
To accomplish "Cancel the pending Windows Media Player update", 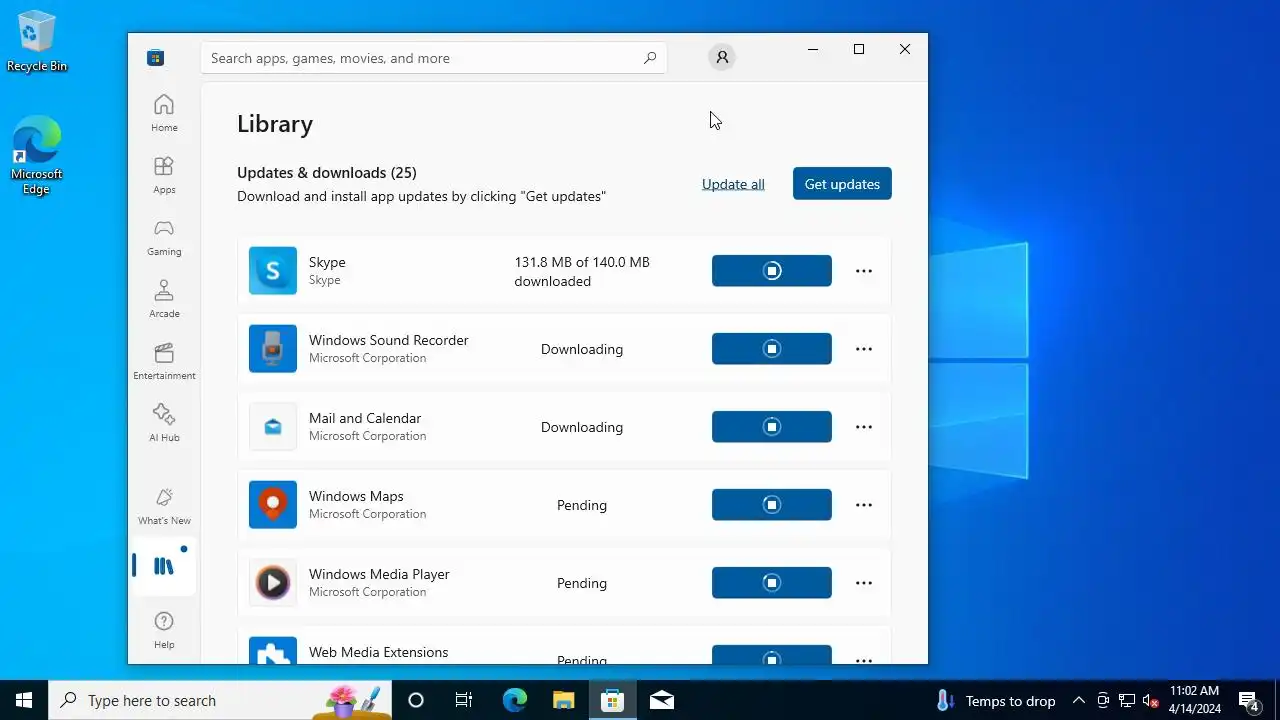I will pyautogui.click(x=772, y=583).
